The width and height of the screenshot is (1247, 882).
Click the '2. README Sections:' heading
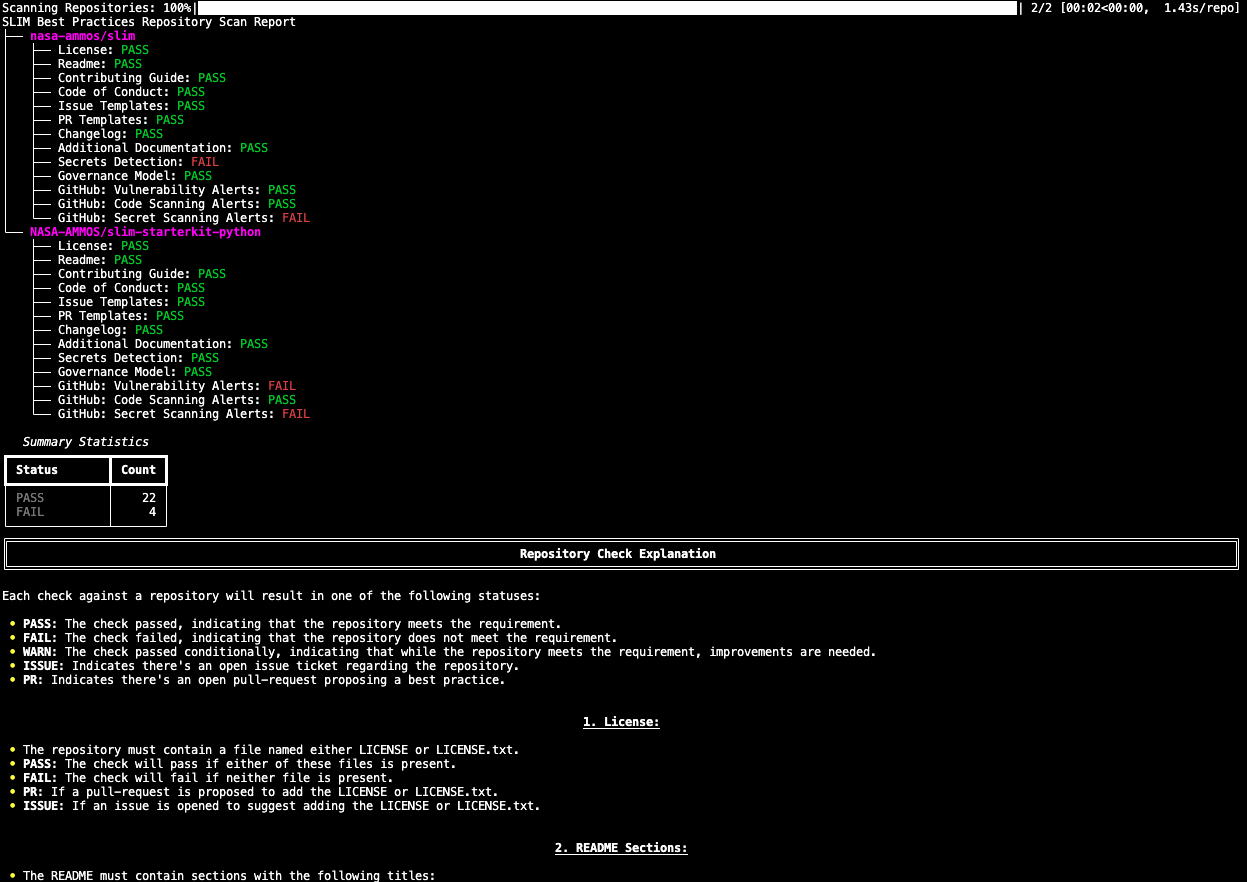pyautogui.click(x=621, y=848)
